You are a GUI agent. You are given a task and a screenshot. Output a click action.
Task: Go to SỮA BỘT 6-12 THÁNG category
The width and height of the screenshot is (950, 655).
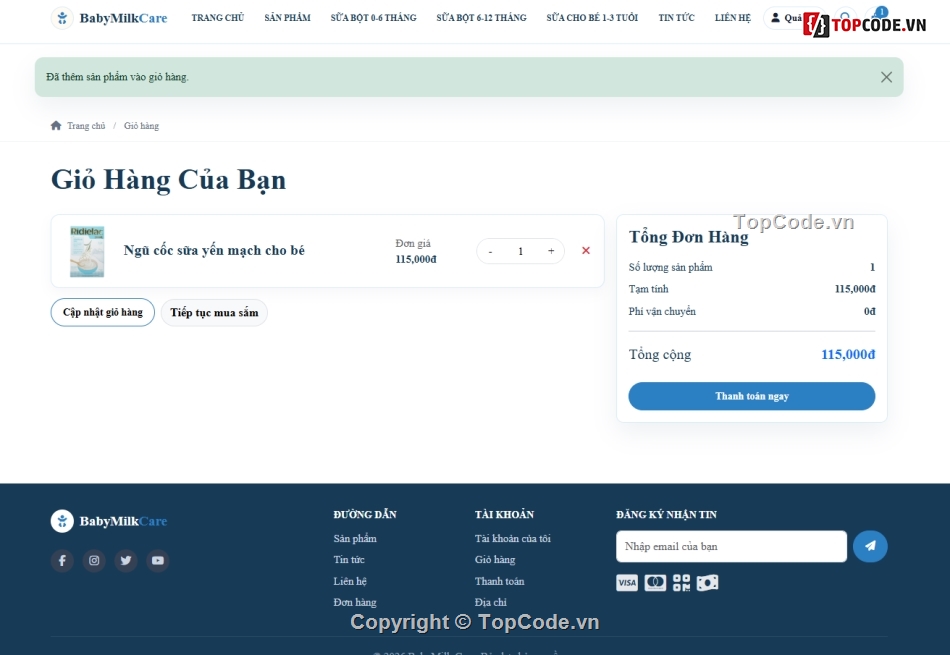(481, 18)
